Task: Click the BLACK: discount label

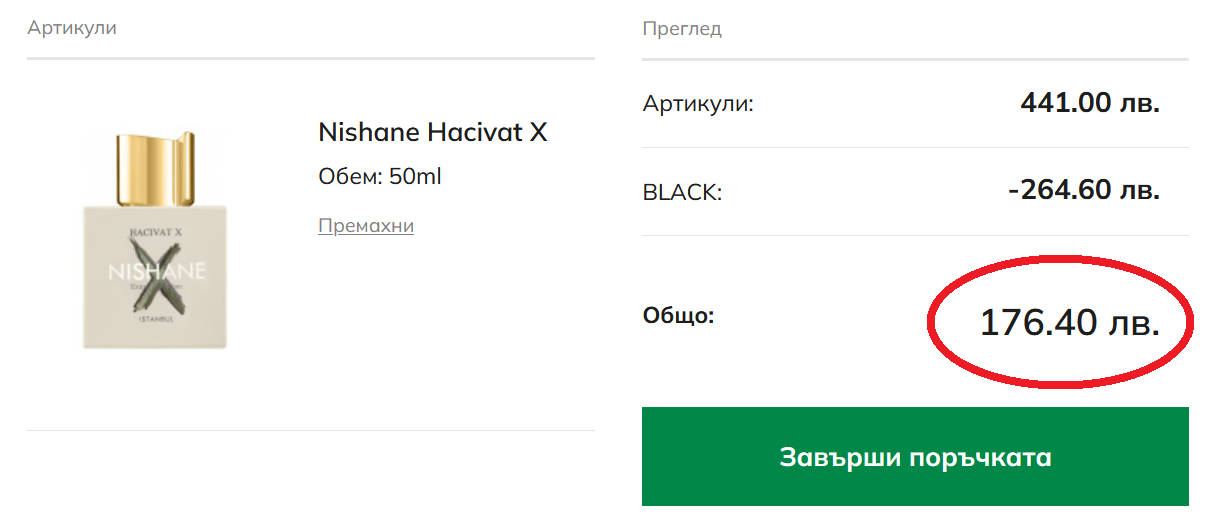Action: [682, 192]
